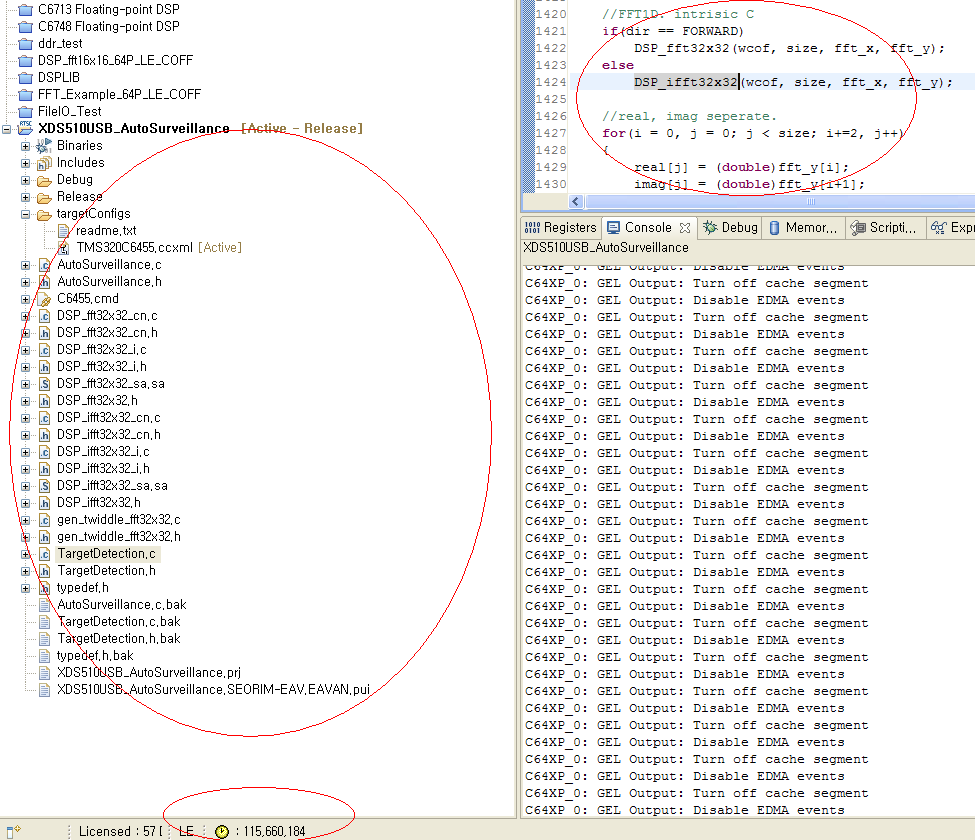The height and width of the screenshot is (840, 975).
Task: Click the FileIO_Test project folder icon
Action: [x=25, y=112]
